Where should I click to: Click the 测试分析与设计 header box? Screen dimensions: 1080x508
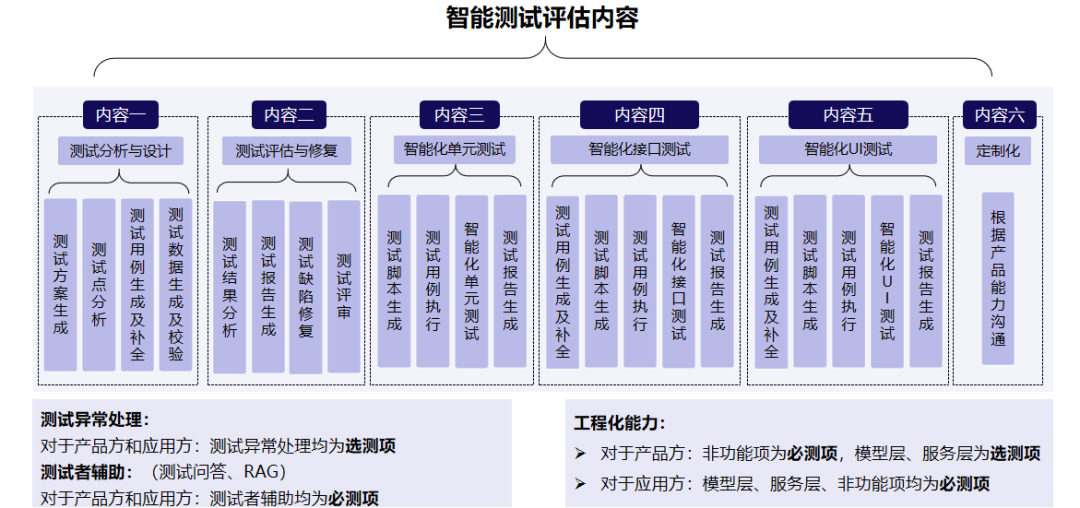coord(121,150)
